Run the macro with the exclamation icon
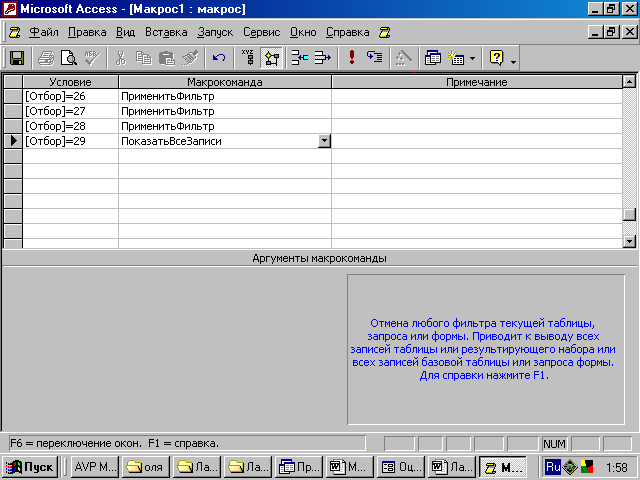The image size is (640, 480). (351, 58)
